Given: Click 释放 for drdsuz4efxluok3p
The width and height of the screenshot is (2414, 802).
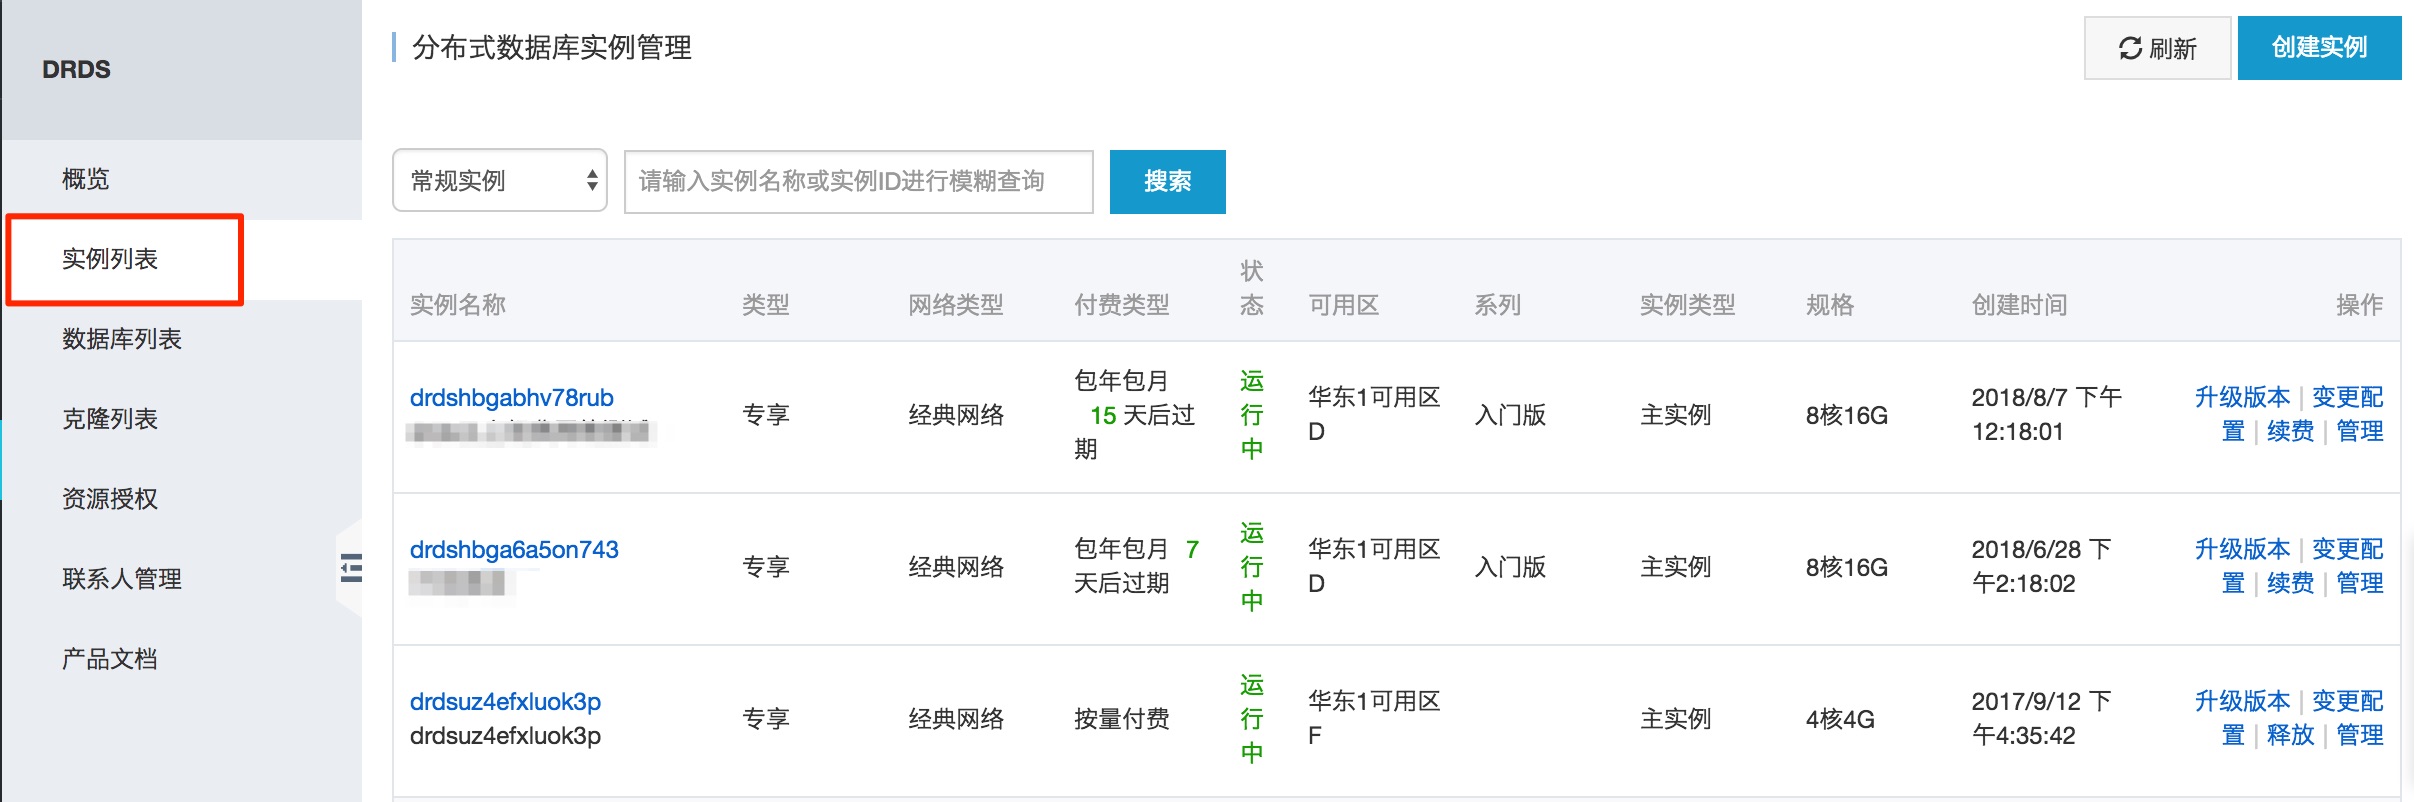Looking at the screenshot, I should (2290, 736).
